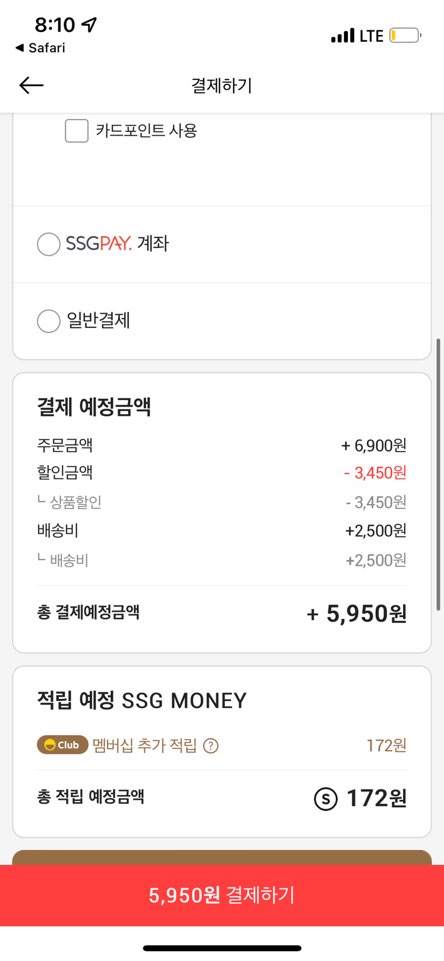Tap the Club badge icon
Image resolution: width=444 pixels, height=961 pixels.
(x=63, y=746)
